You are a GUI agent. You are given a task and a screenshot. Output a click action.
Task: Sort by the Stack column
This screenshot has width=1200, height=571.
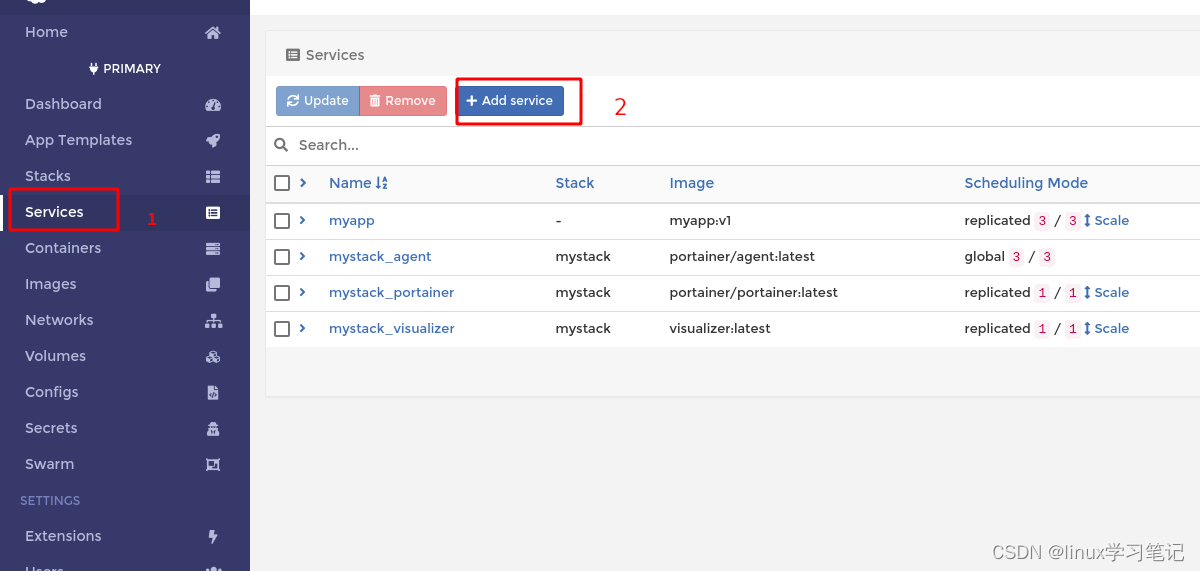575,183
